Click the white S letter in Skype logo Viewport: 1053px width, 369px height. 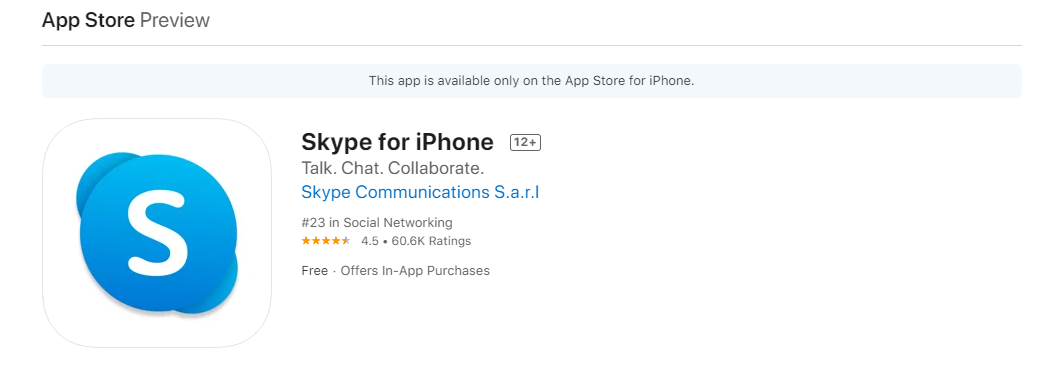(x=158, y=233)
